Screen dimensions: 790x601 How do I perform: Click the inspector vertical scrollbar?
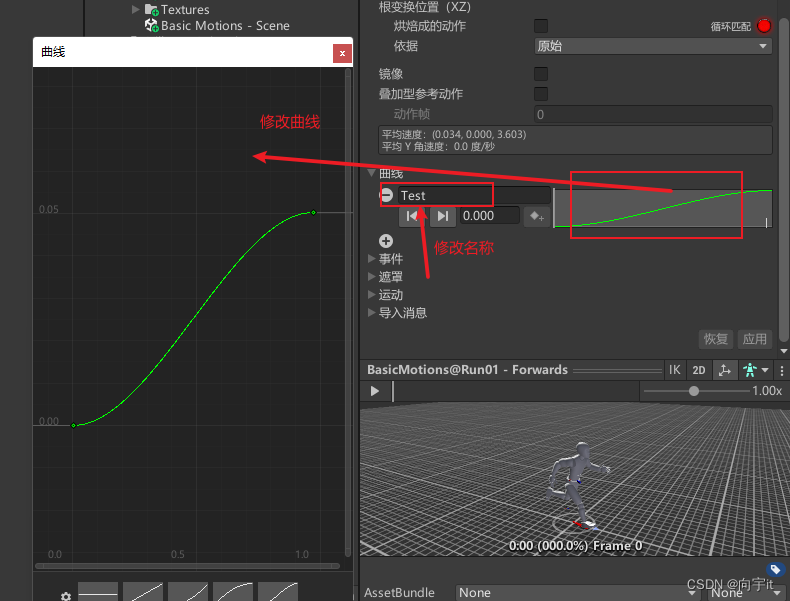pyautogui.click(x=783, y=179)
